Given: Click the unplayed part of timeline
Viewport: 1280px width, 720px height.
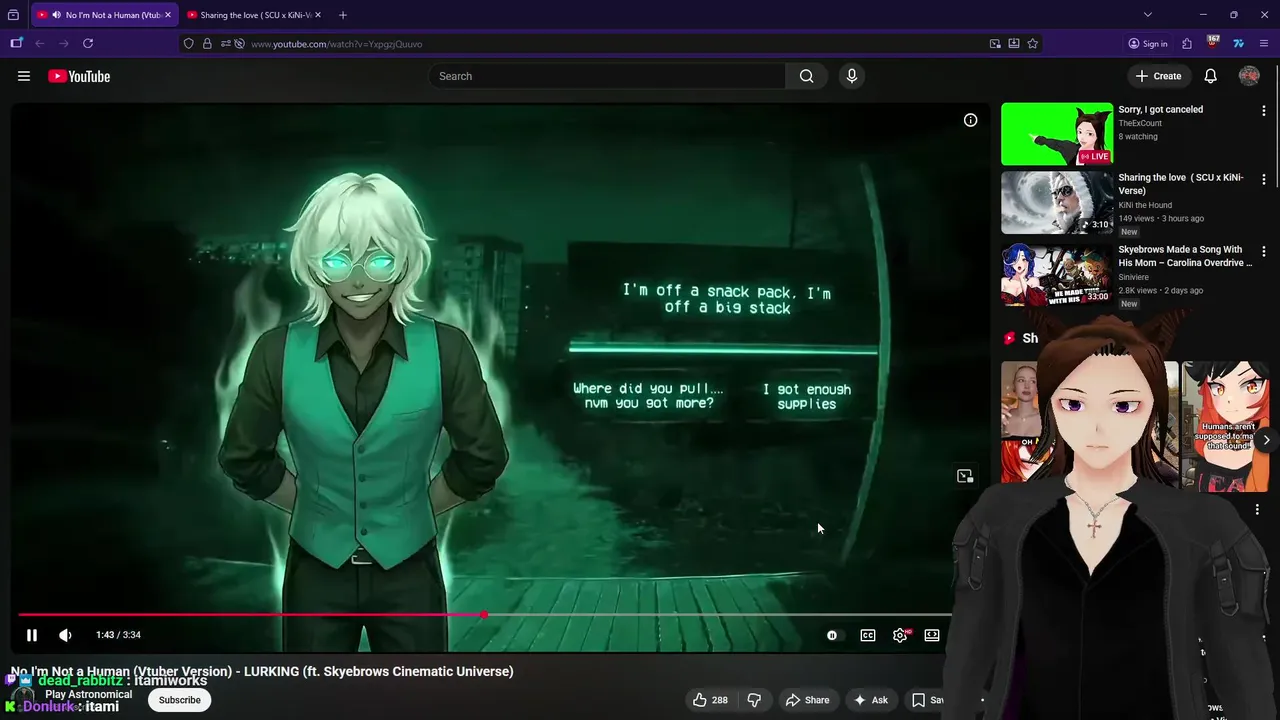Looking at the screenshot, I should pyautogui.click(x=717, y=615).
